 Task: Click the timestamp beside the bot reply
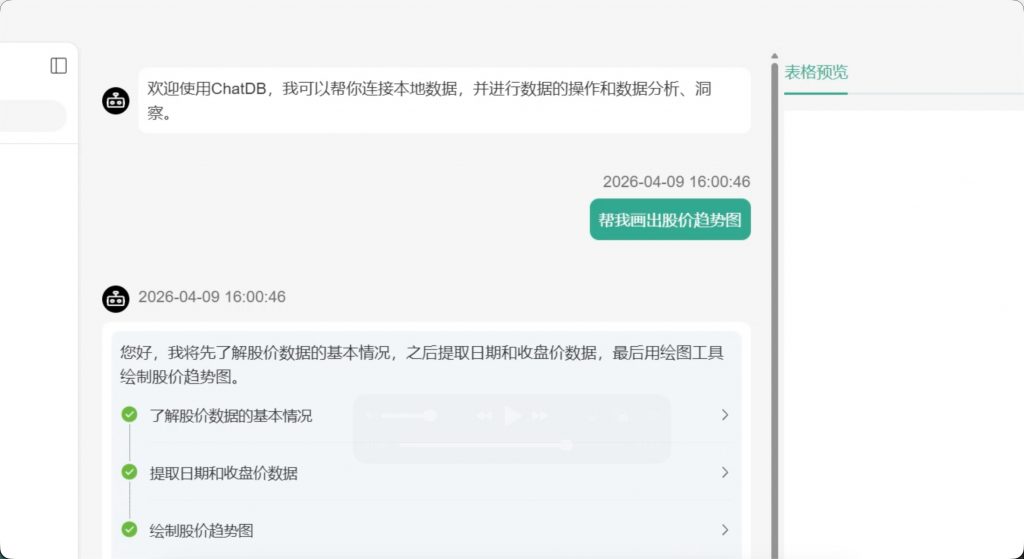[212, 296]
